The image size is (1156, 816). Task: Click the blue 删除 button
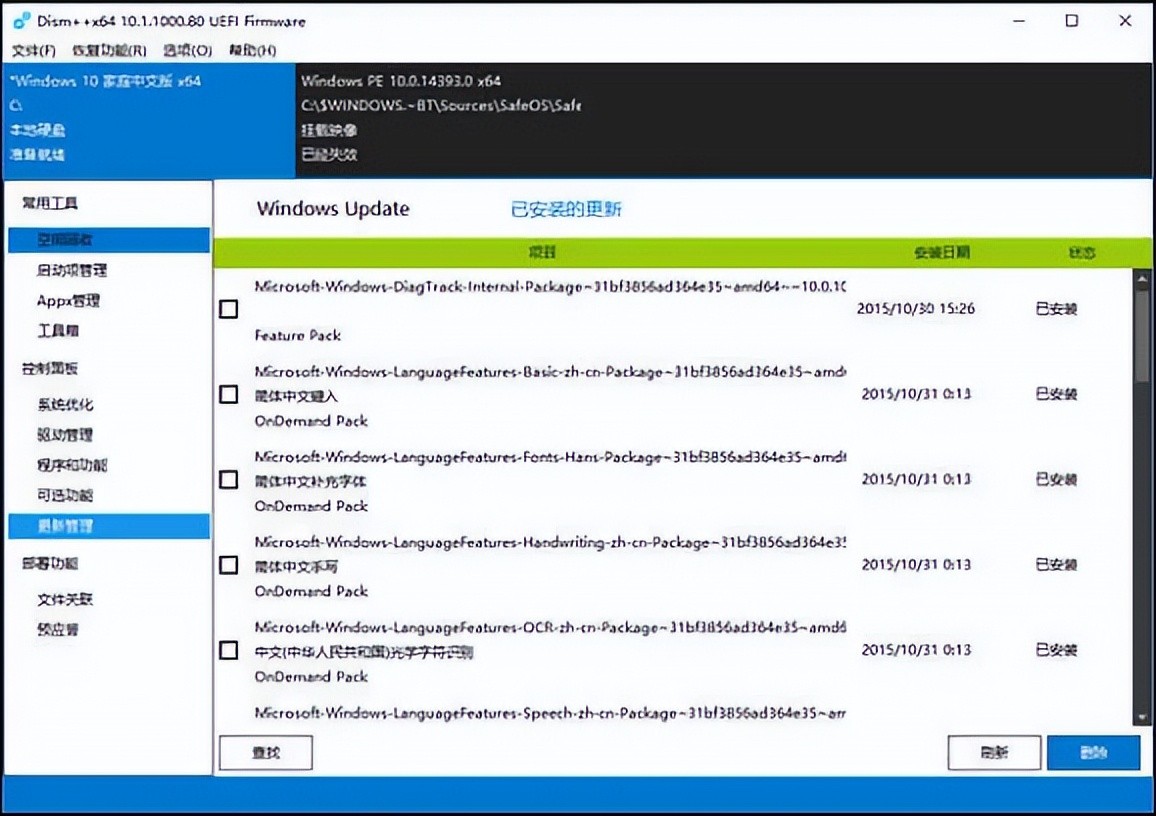pyautogui.click(x=1093, y=753)
